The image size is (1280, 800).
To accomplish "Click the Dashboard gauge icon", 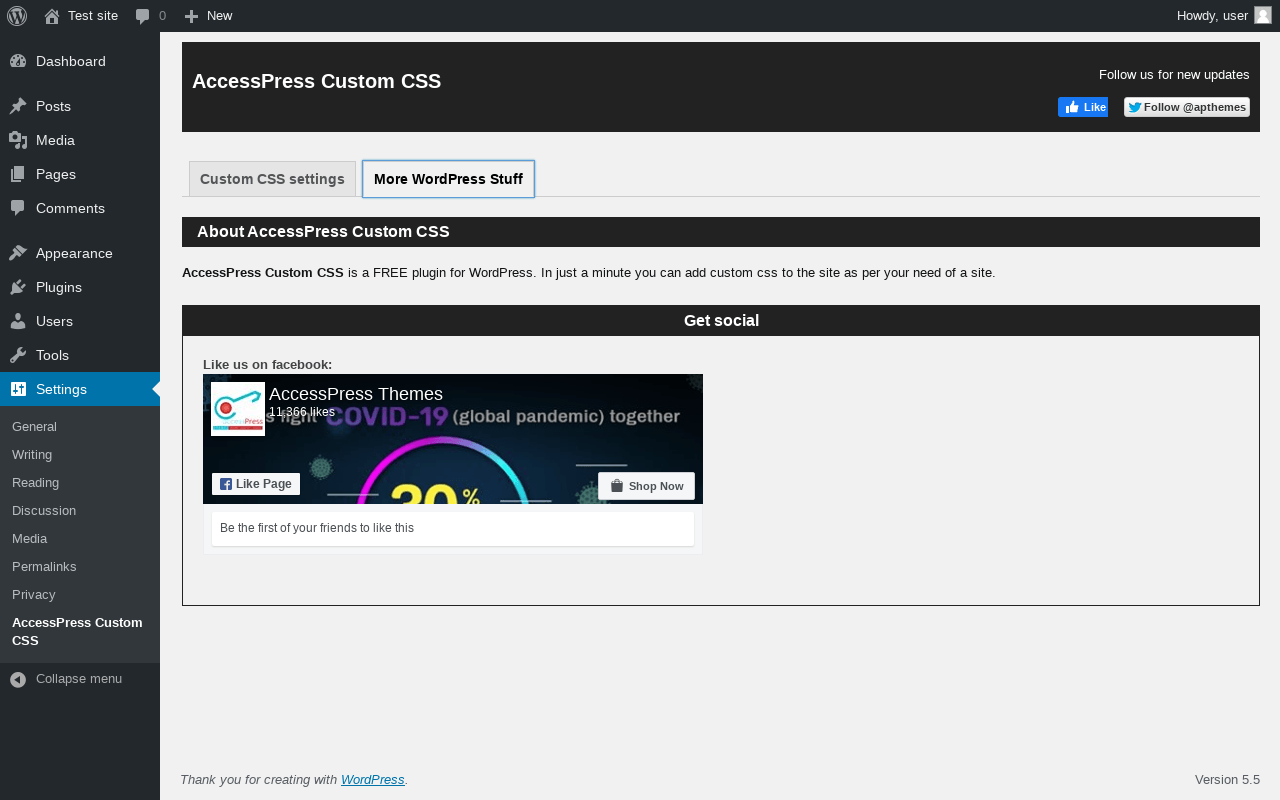I will coord(18,61).
